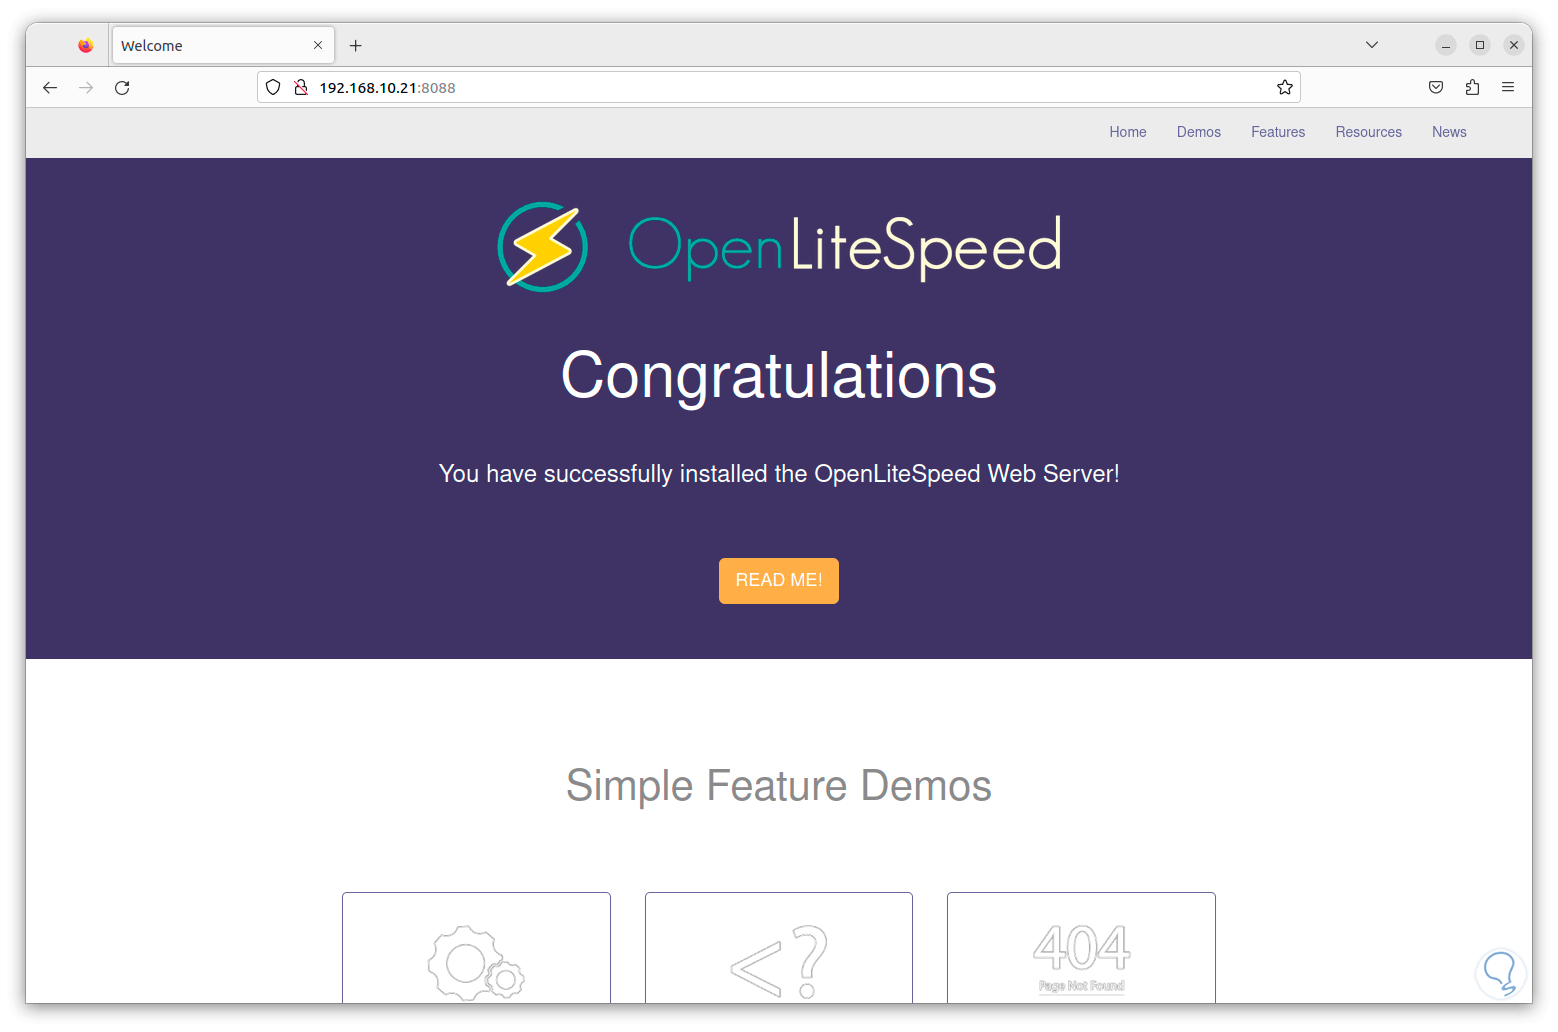Screen dimensions: 1558x1032
Task: Click the OpenLiteSpeed lightning bolt logo
Action: pos(542,247)
